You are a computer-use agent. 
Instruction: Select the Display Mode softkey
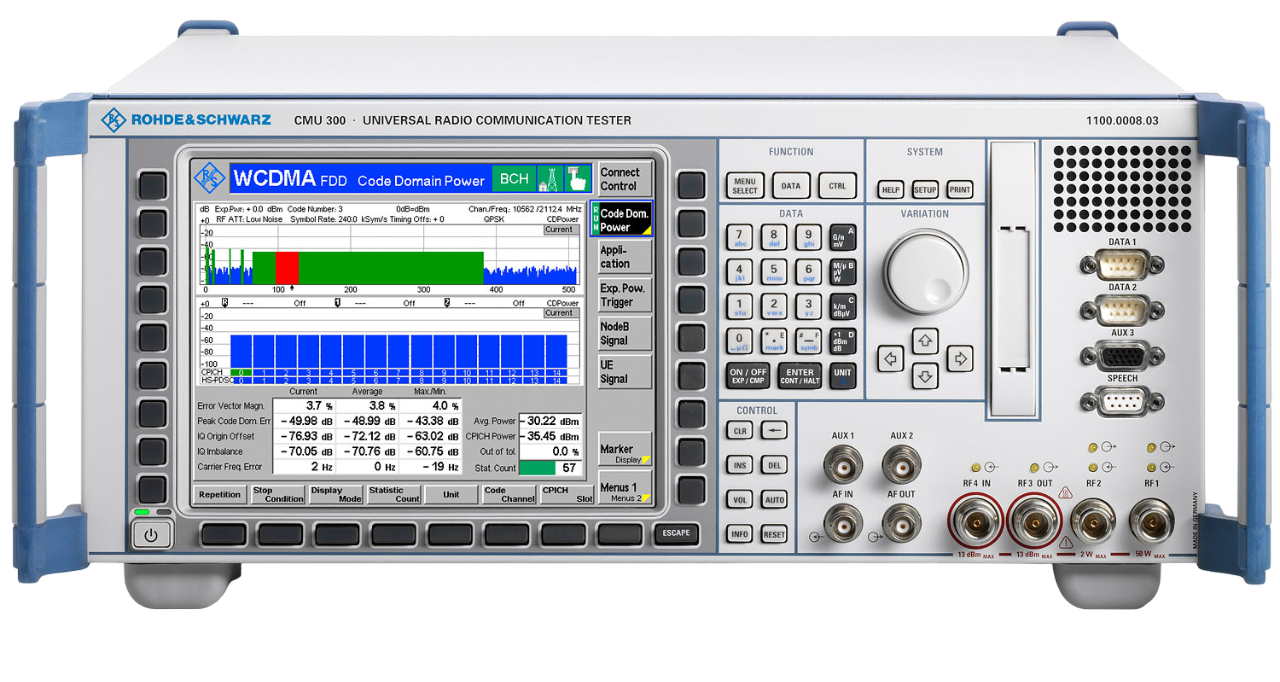pos(335,495)
